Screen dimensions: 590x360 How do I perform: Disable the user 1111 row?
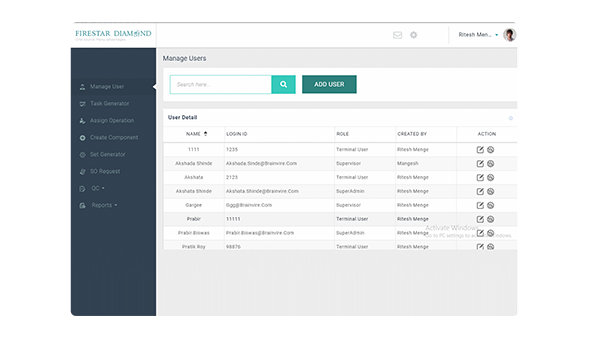(x=491, y=150)
